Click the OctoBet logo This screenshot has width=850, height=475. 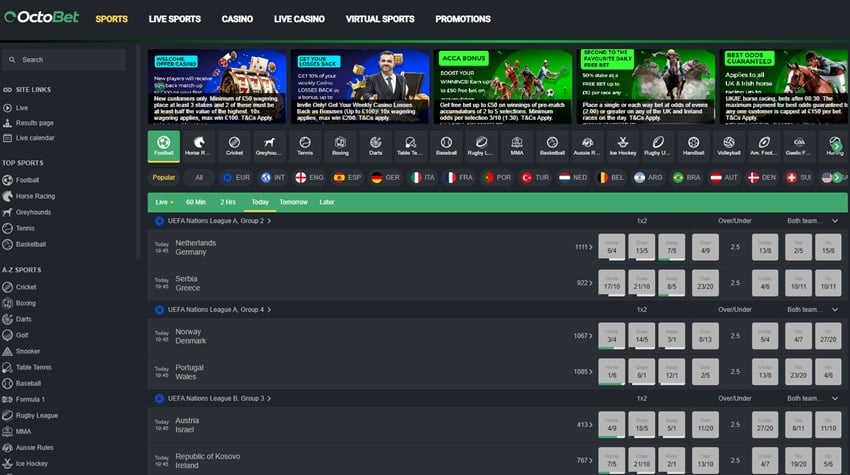41,17
